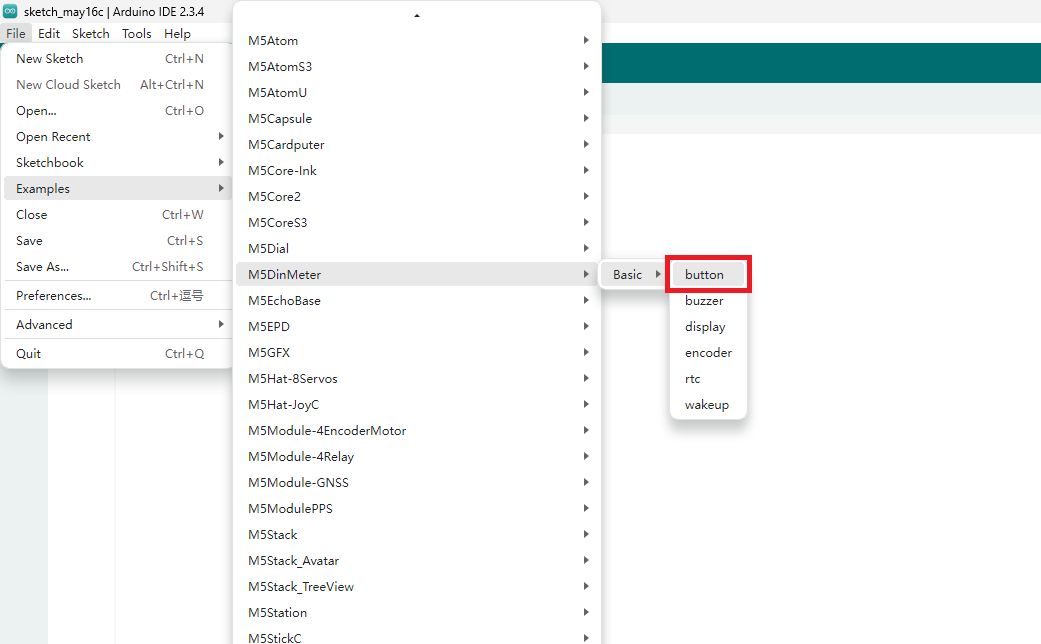Screen dimensions: 1041x644
Task: Expand the M5AtomS3 examples
Action: coord(417,66)
